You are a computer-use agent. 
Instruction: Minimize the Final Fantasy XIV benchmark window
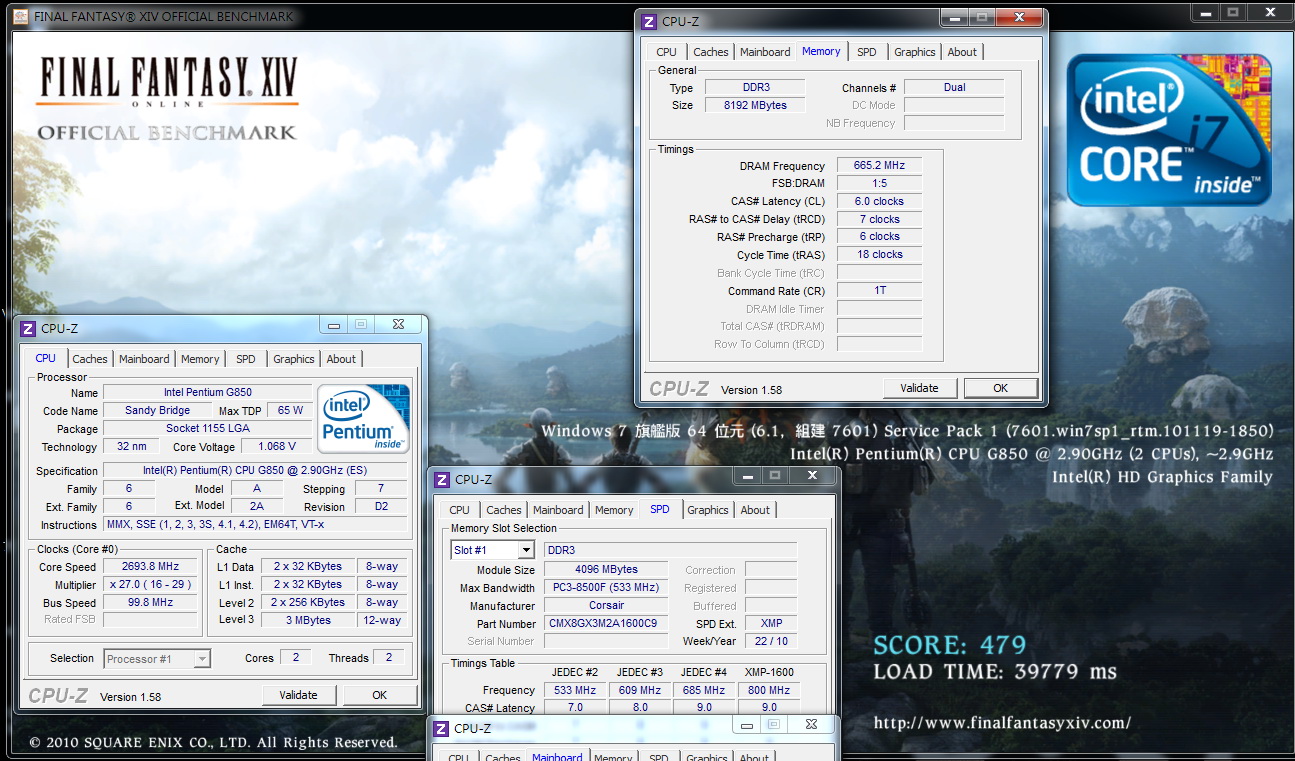(x=1206, y=12)
